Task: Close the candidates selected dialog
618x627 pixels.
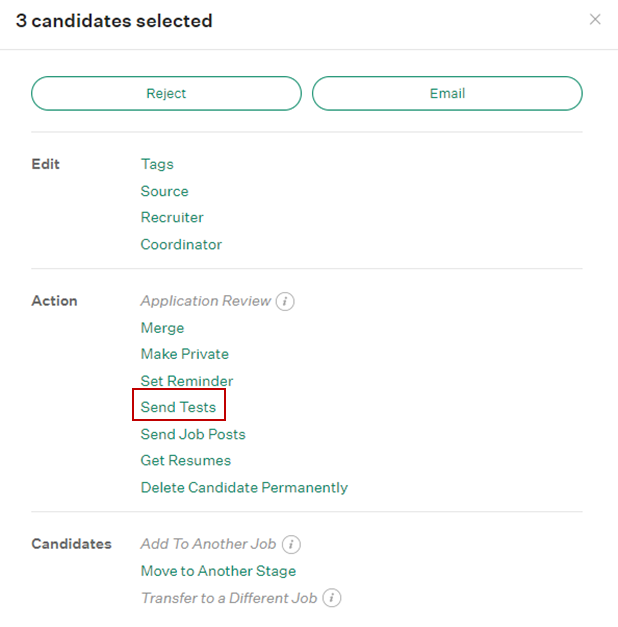Action: [x=595, y=20]
